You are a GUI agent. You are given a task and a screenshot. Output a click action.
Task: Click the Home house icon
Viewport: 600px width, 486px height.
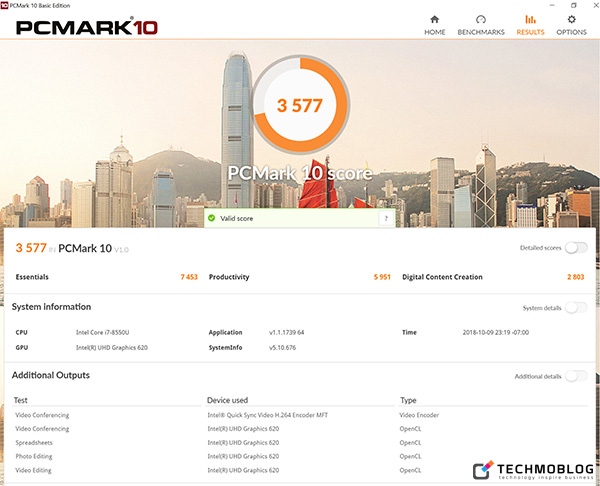(434, 20)
